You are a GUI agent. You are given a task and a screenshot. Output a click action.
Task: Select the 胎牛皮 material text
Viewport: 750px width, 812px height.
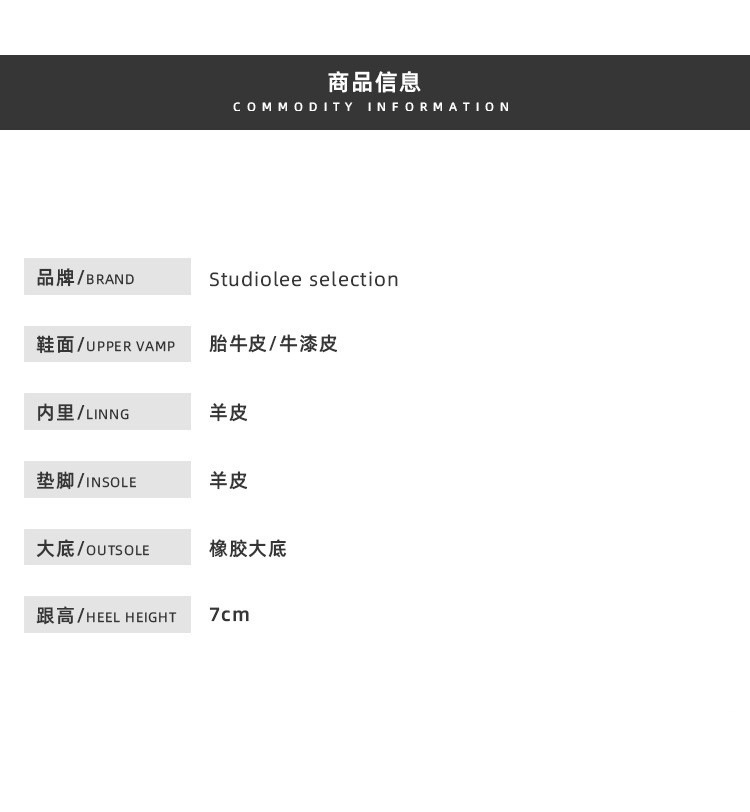237,344
